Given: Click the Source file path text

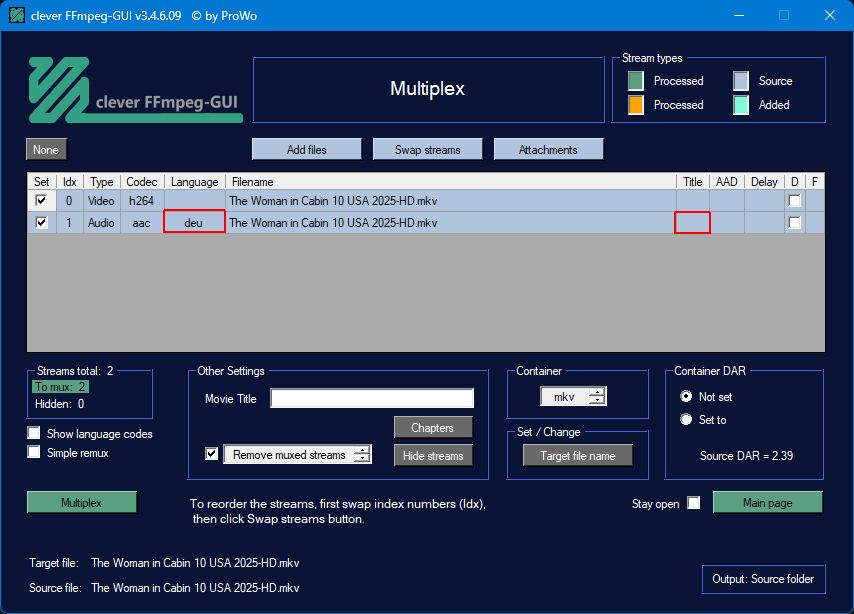Looking at the screenshot, I should pos(195,587).
